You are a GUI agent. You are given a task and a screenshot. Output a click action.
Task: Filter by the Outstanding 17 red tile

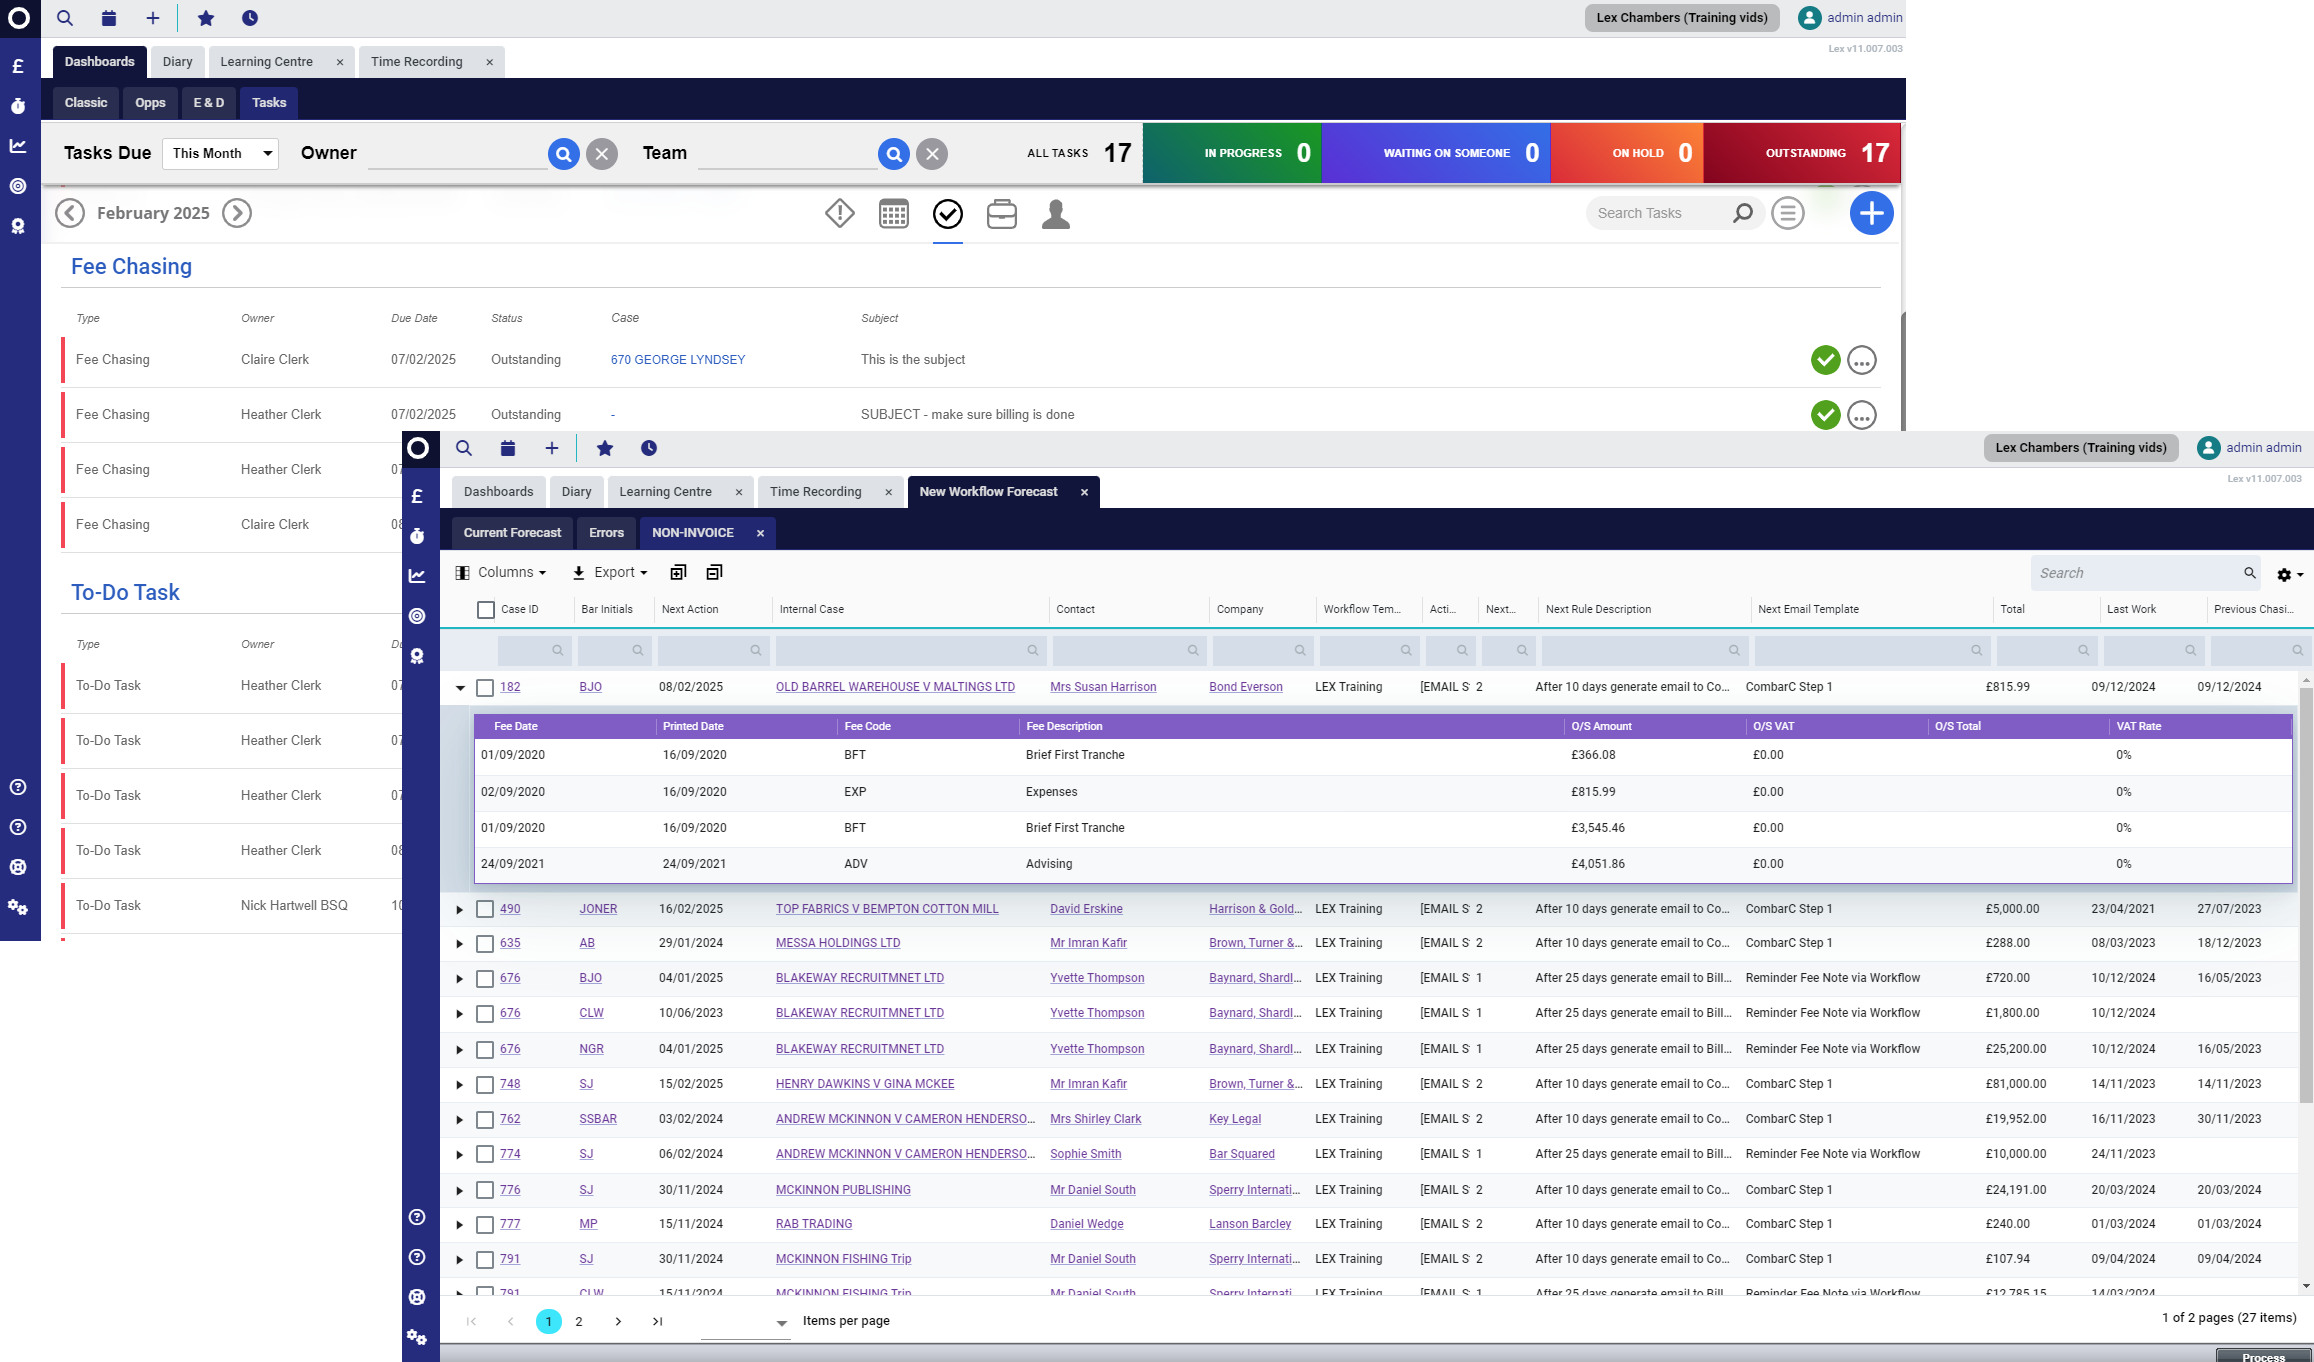click(1801, 153)
